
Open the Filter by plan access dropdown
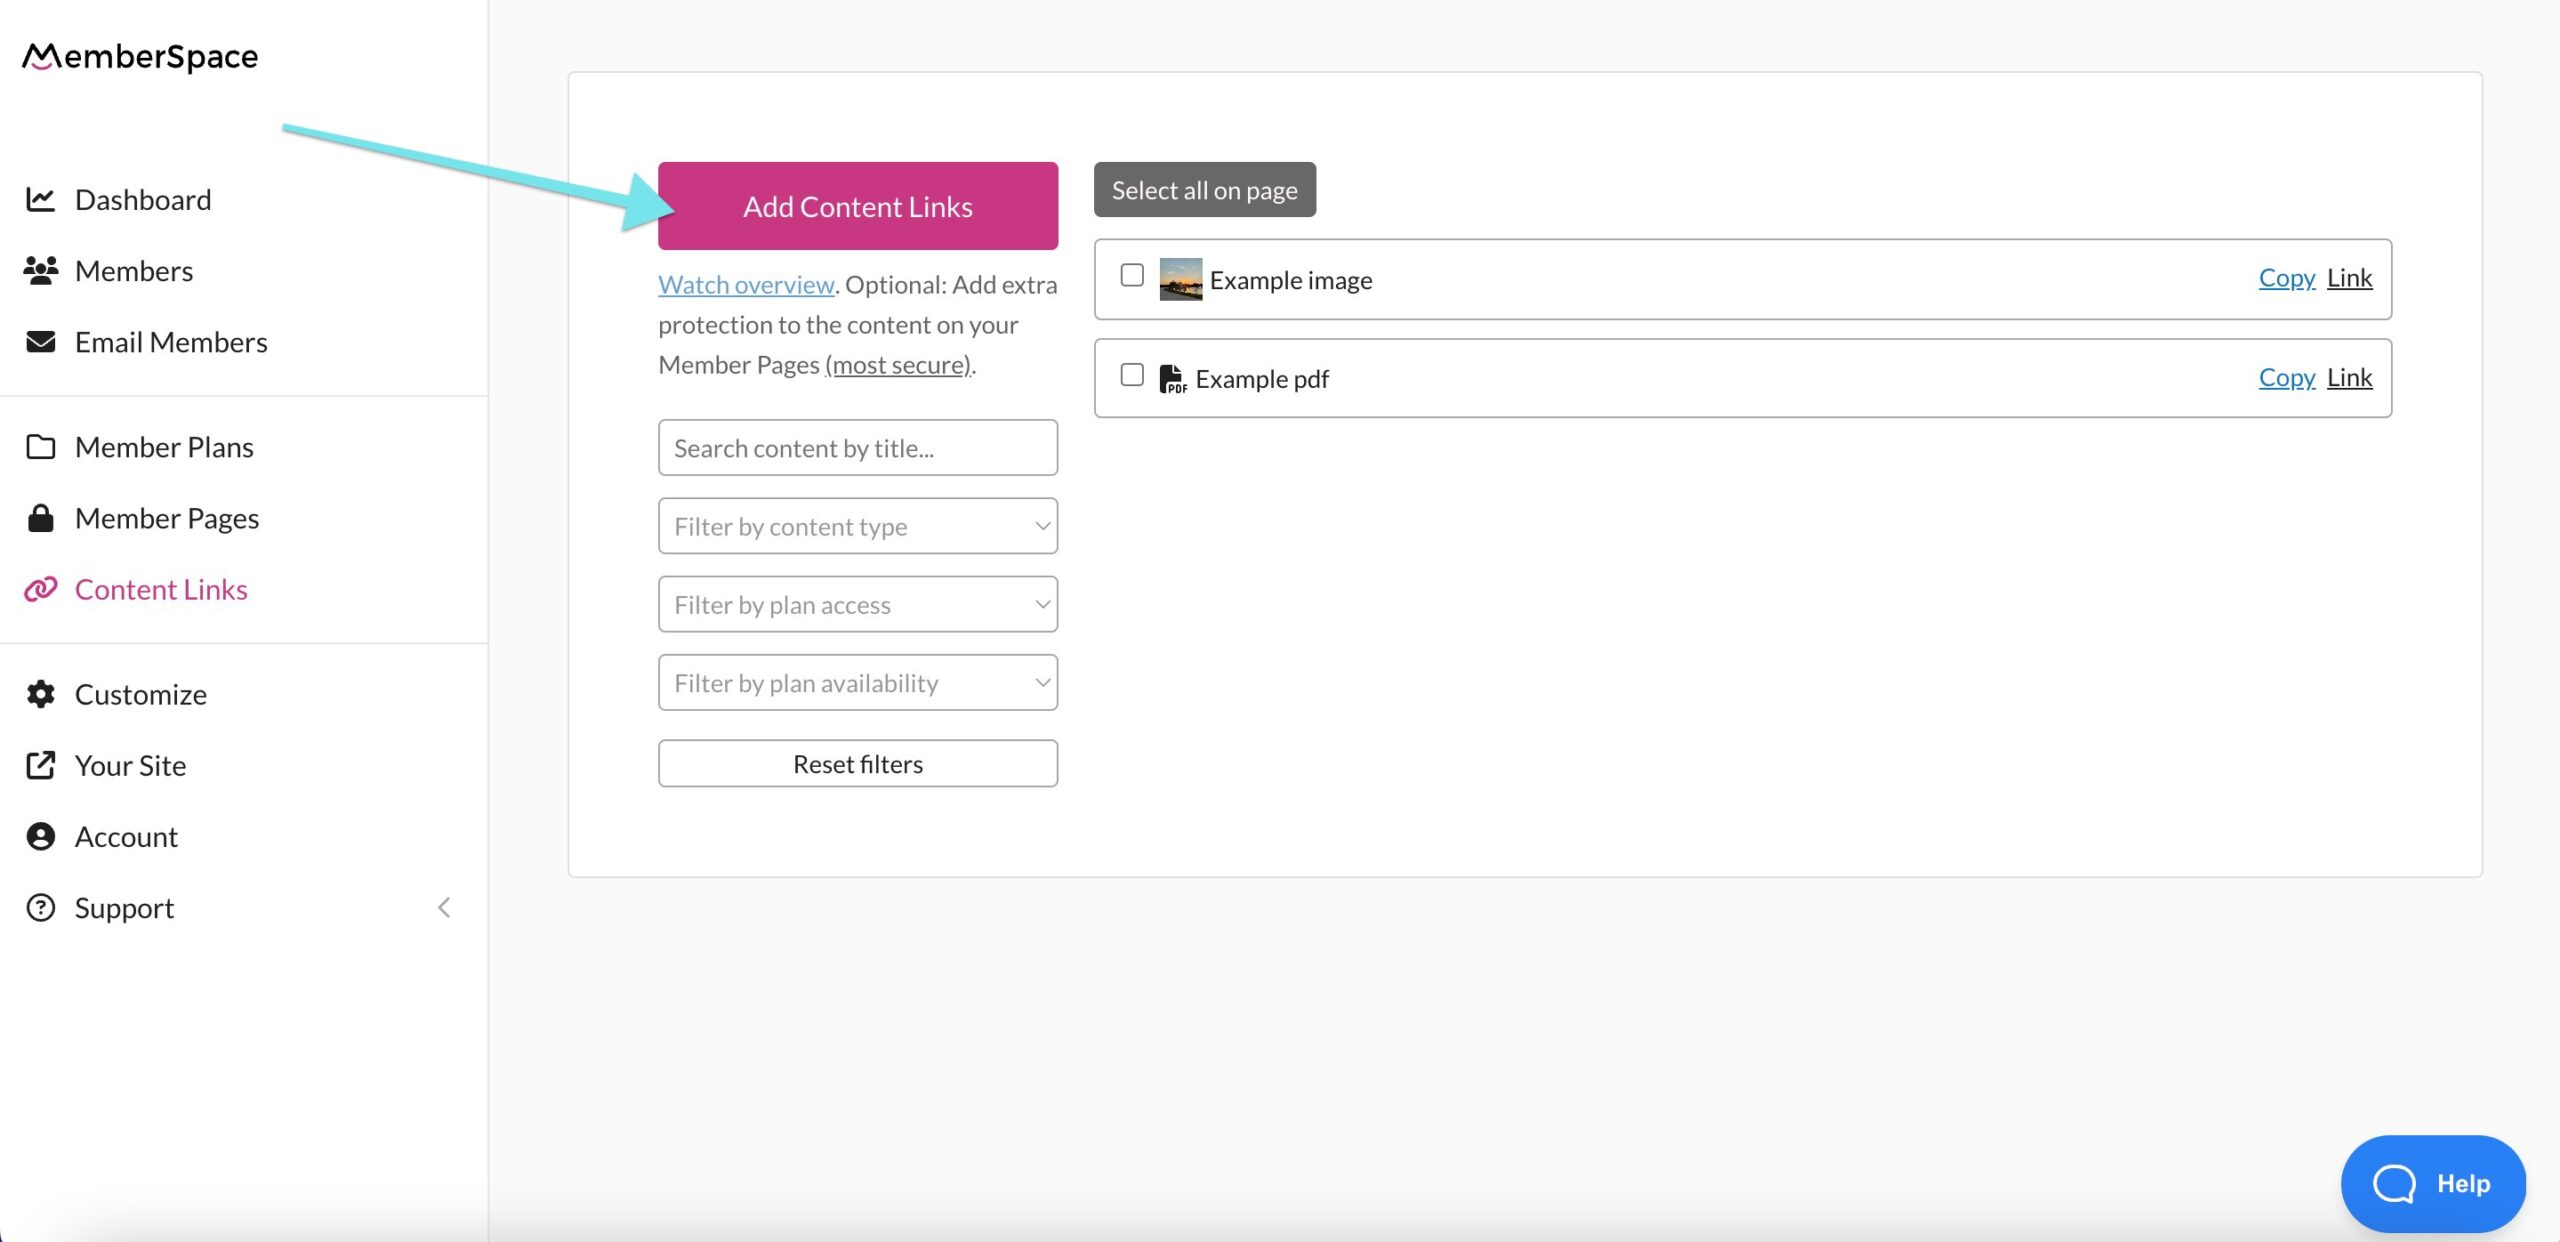[858, 604]
